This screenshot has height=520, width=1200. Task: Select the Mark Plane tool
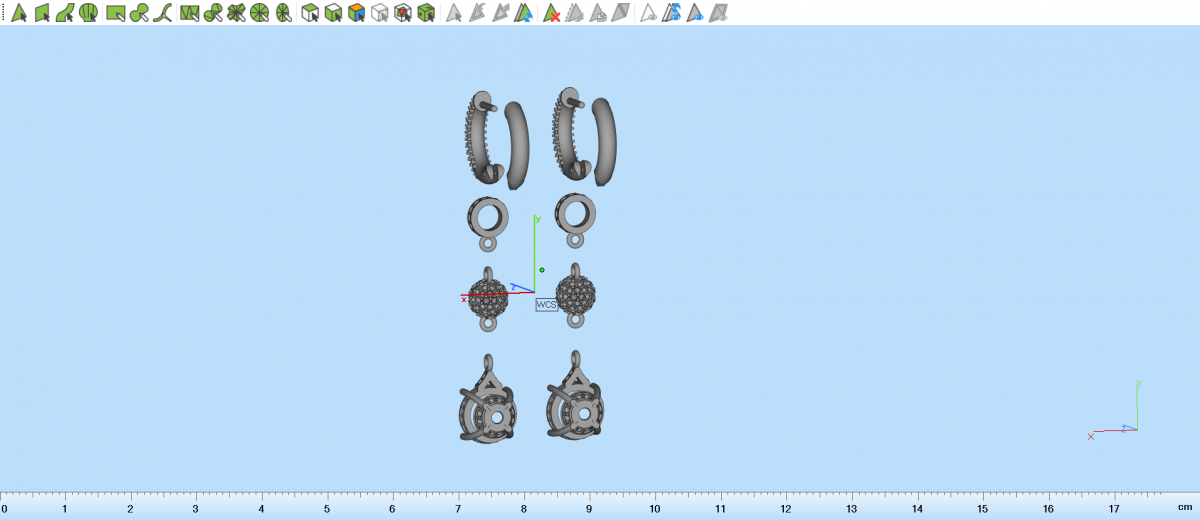tap(42, 13)
